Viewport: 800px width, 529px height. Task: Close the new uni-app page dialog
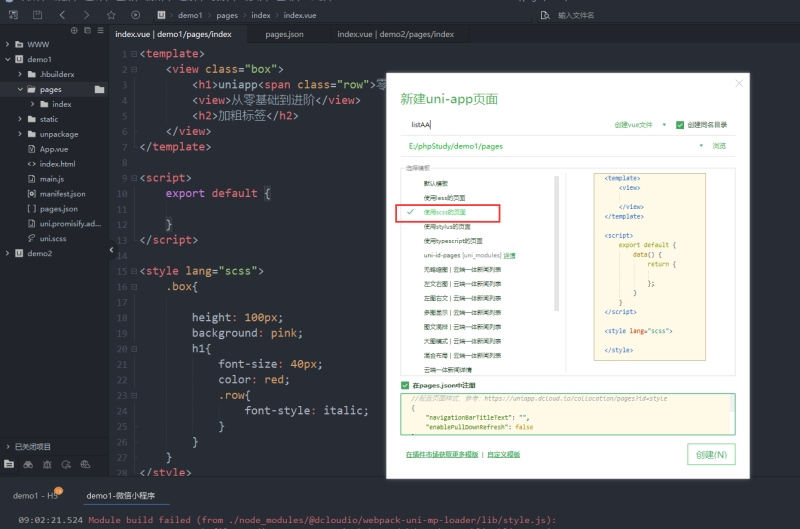[x=739, y=83]
